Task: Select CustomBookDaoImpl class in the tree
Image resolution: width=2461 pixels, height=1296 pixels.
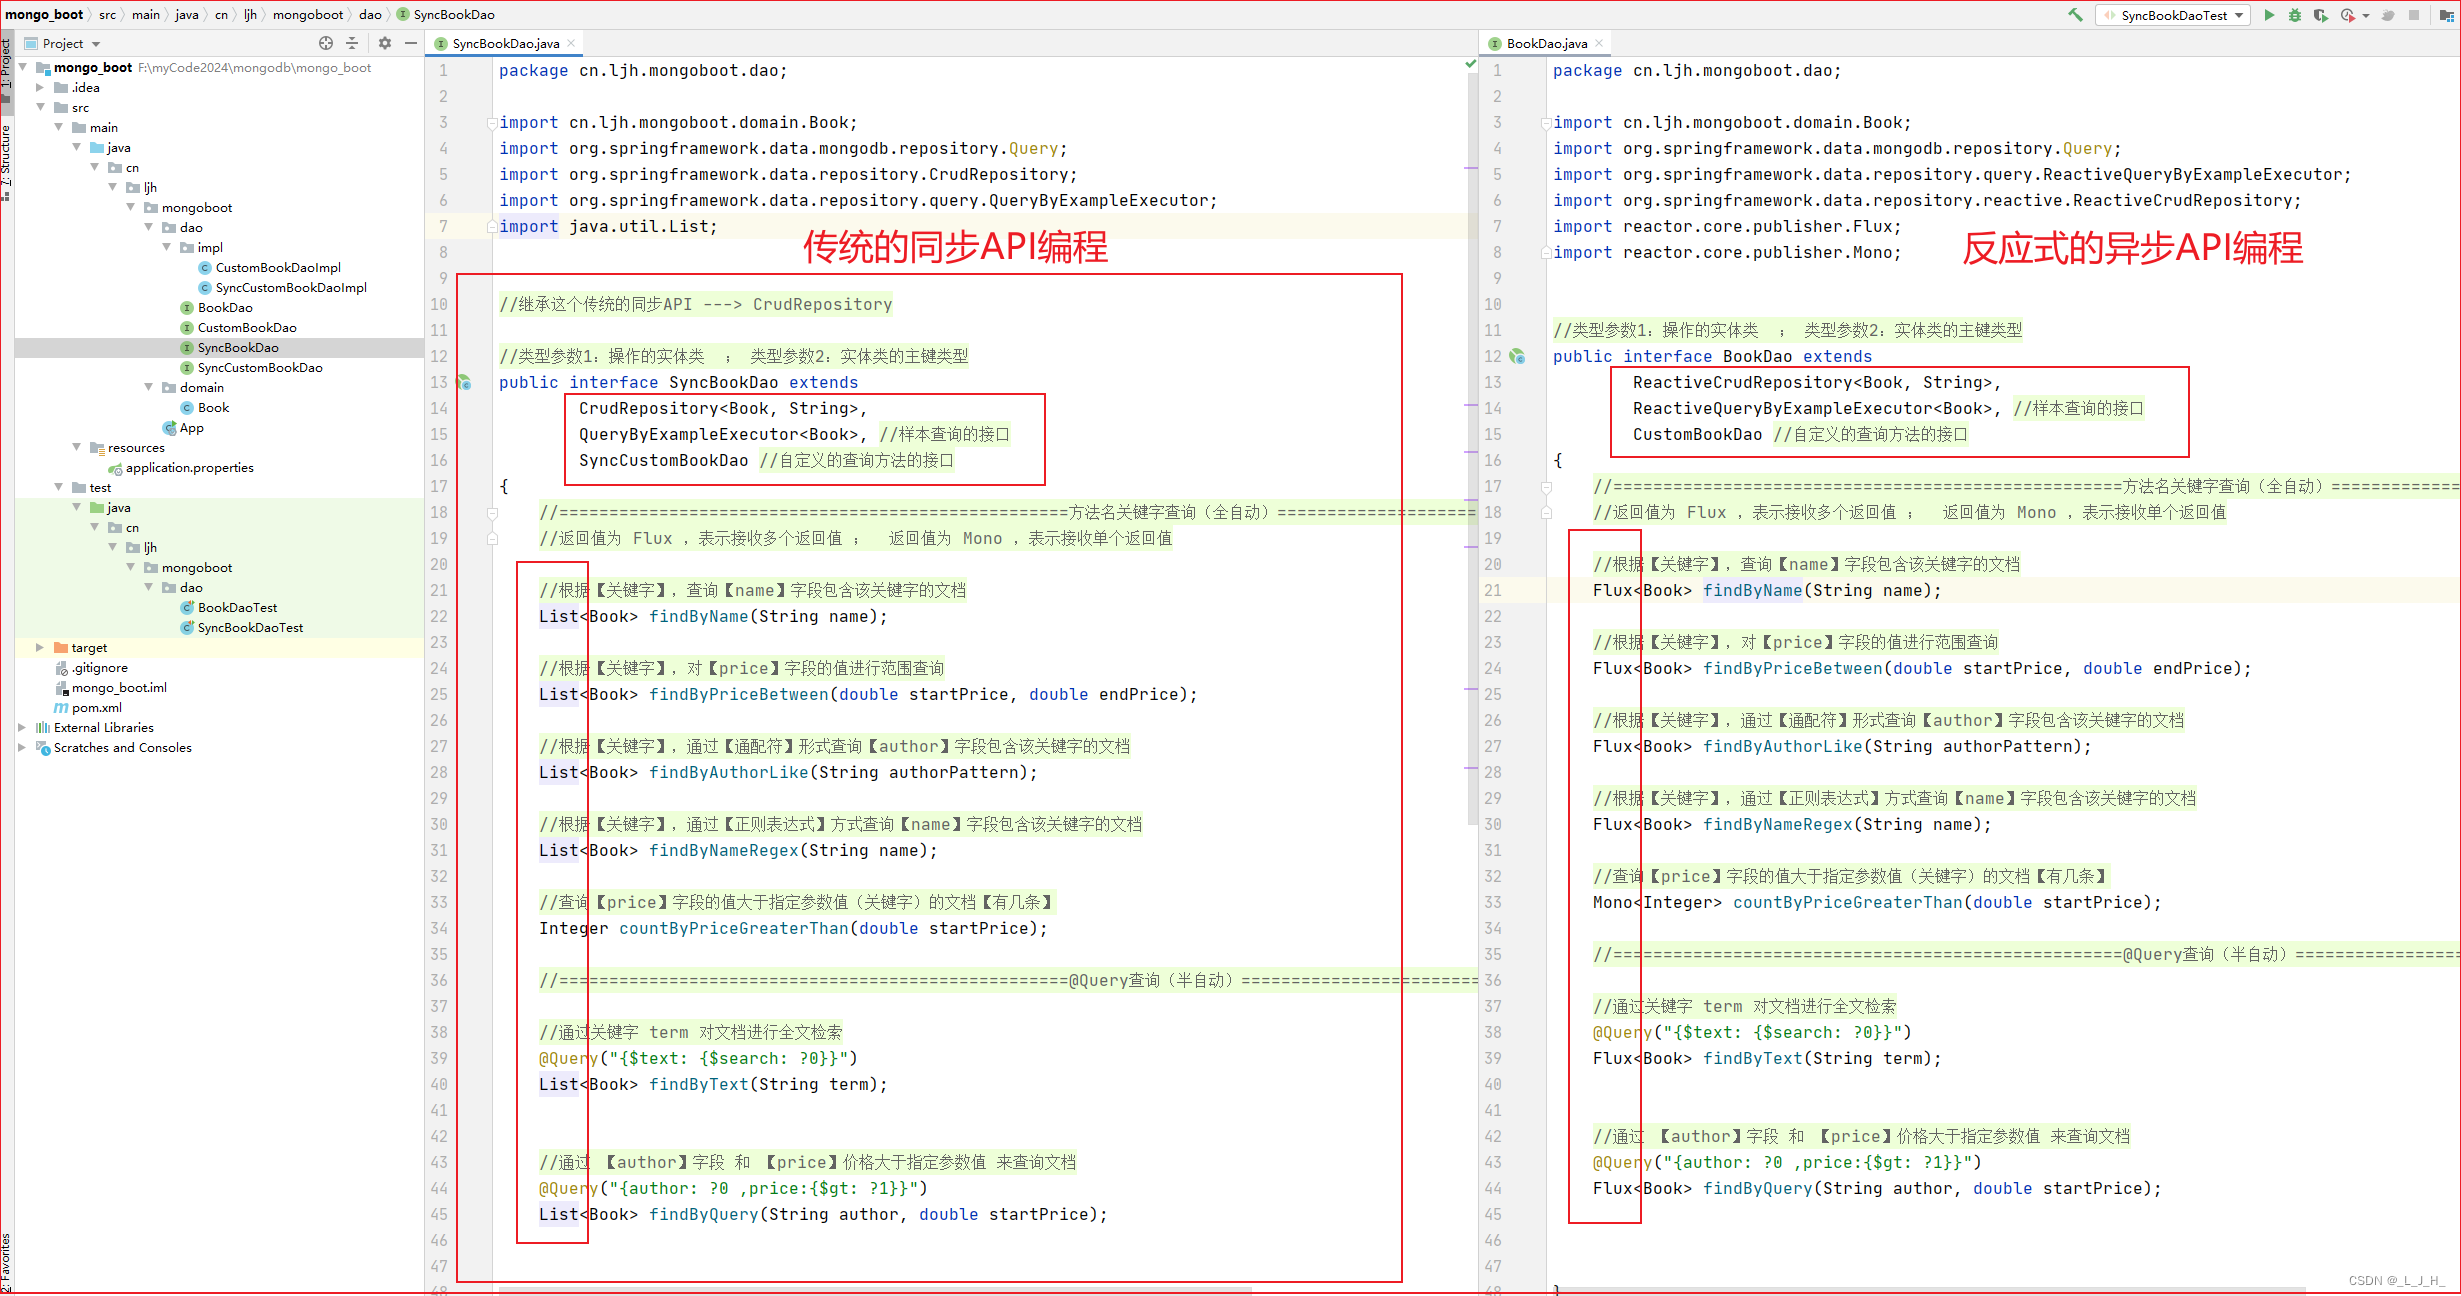Action: [270, 267]
